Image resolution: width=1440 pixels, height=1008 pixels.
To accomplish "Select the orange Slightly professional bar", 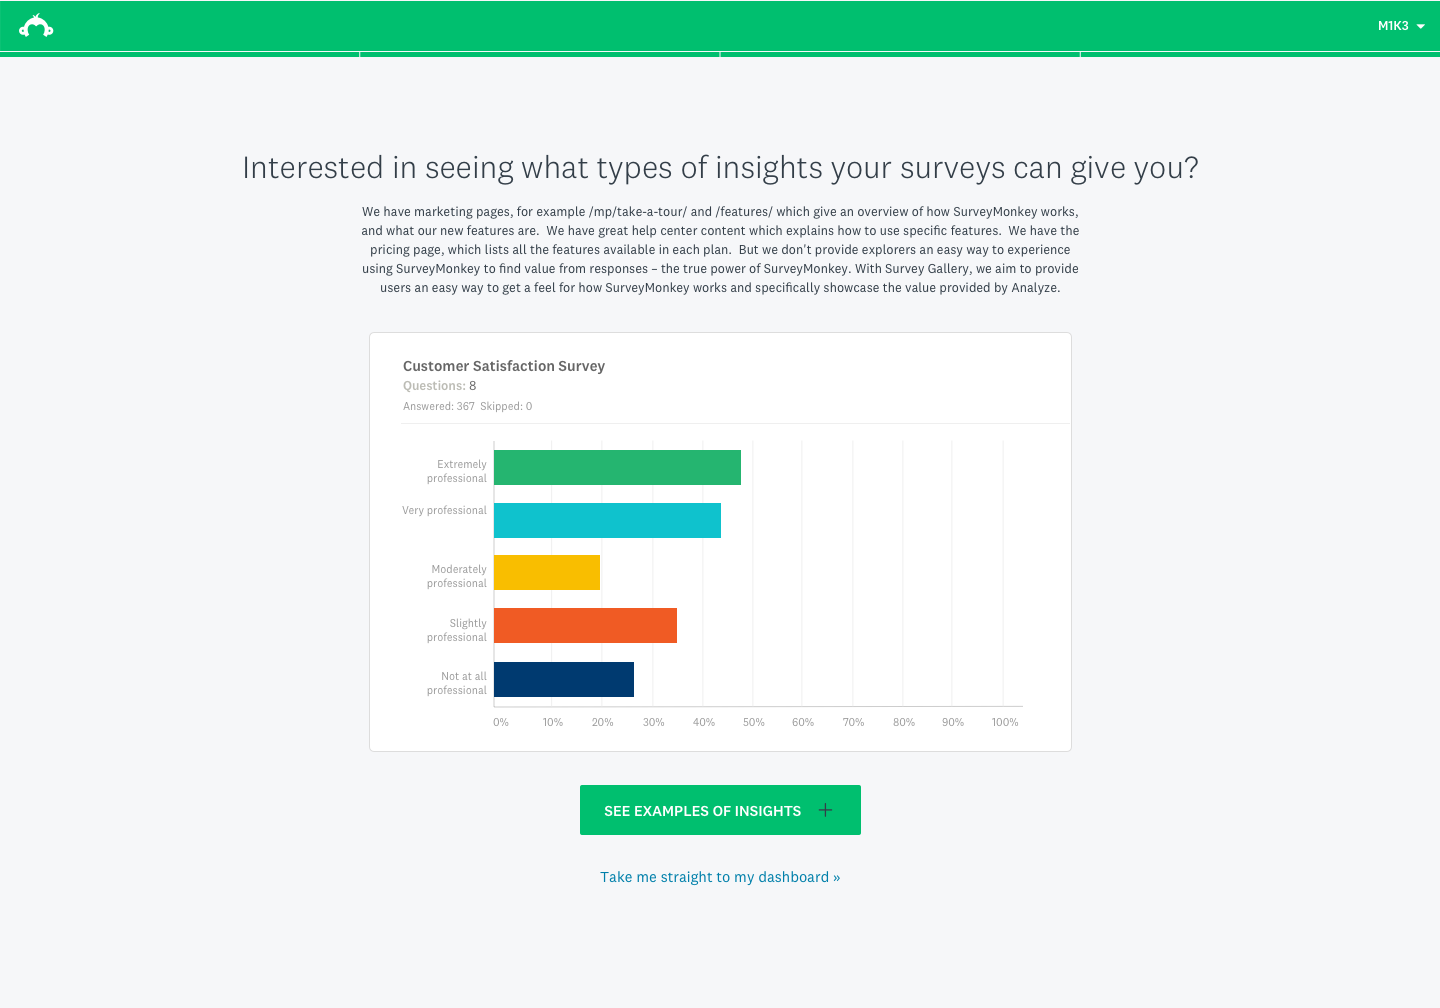I will (585, 625).
